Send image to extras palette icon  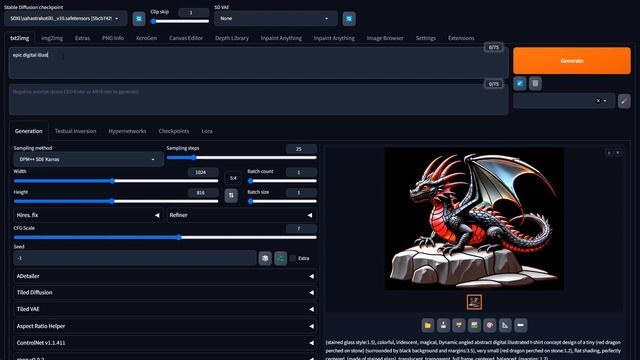[490, 325]
